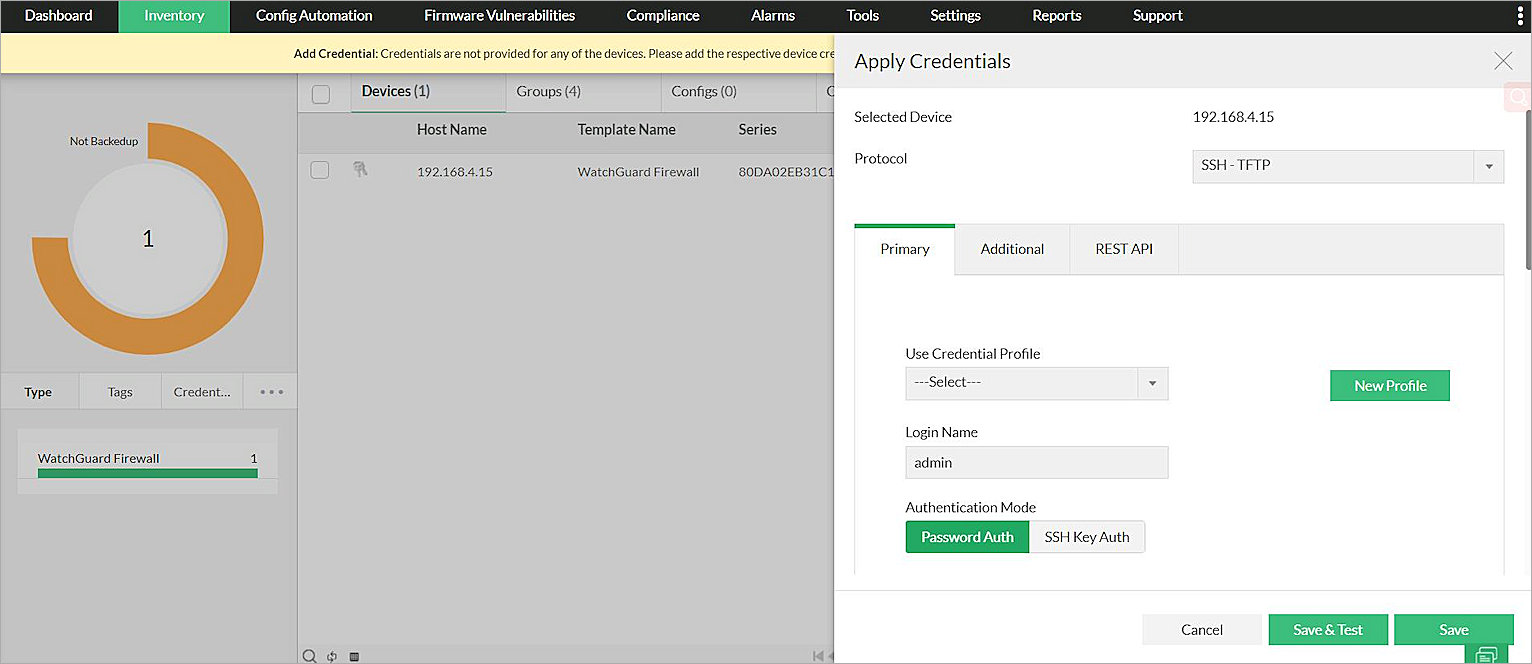
Task: Switch to the REST API tab
Action: 1124,249
